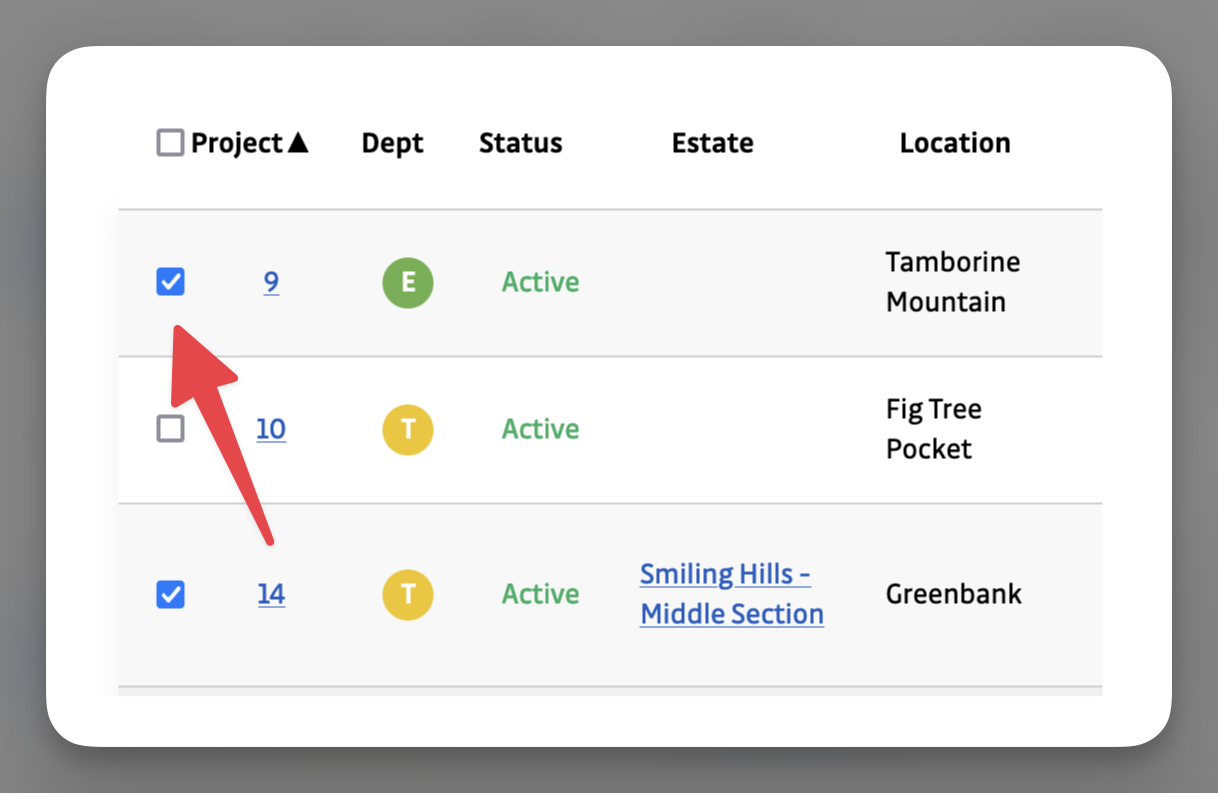Click the Status column header
Image resolution: width=1218 pixels, height=793 pixels.
520,142
